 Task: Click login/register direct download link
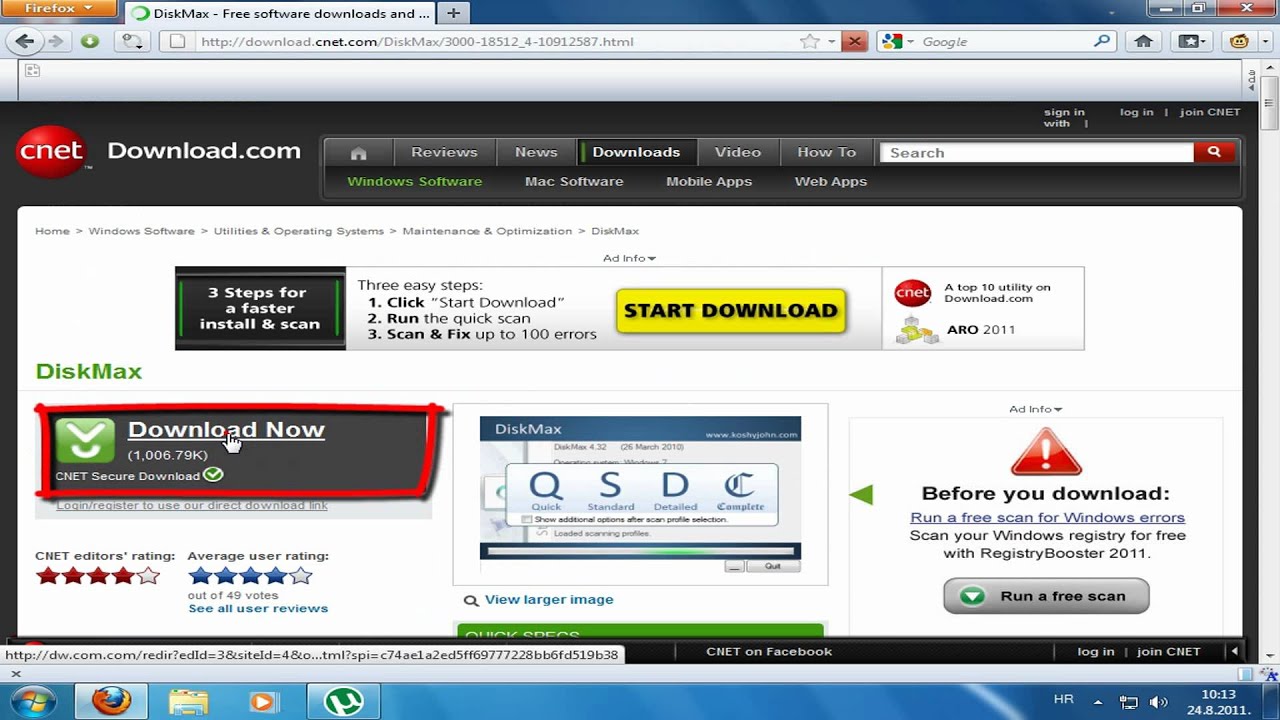tap(192, 505)
